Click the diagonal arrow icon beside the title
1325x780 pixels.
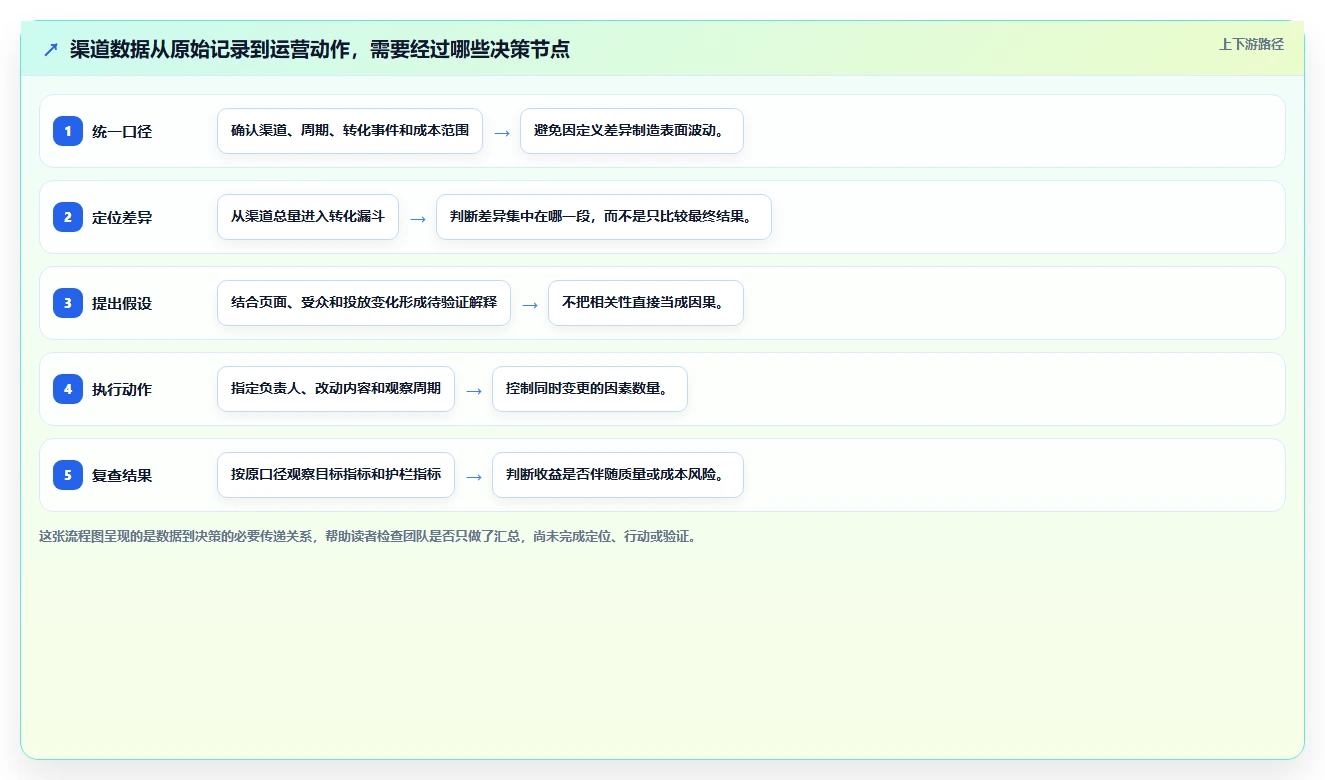tap(51, 49)
